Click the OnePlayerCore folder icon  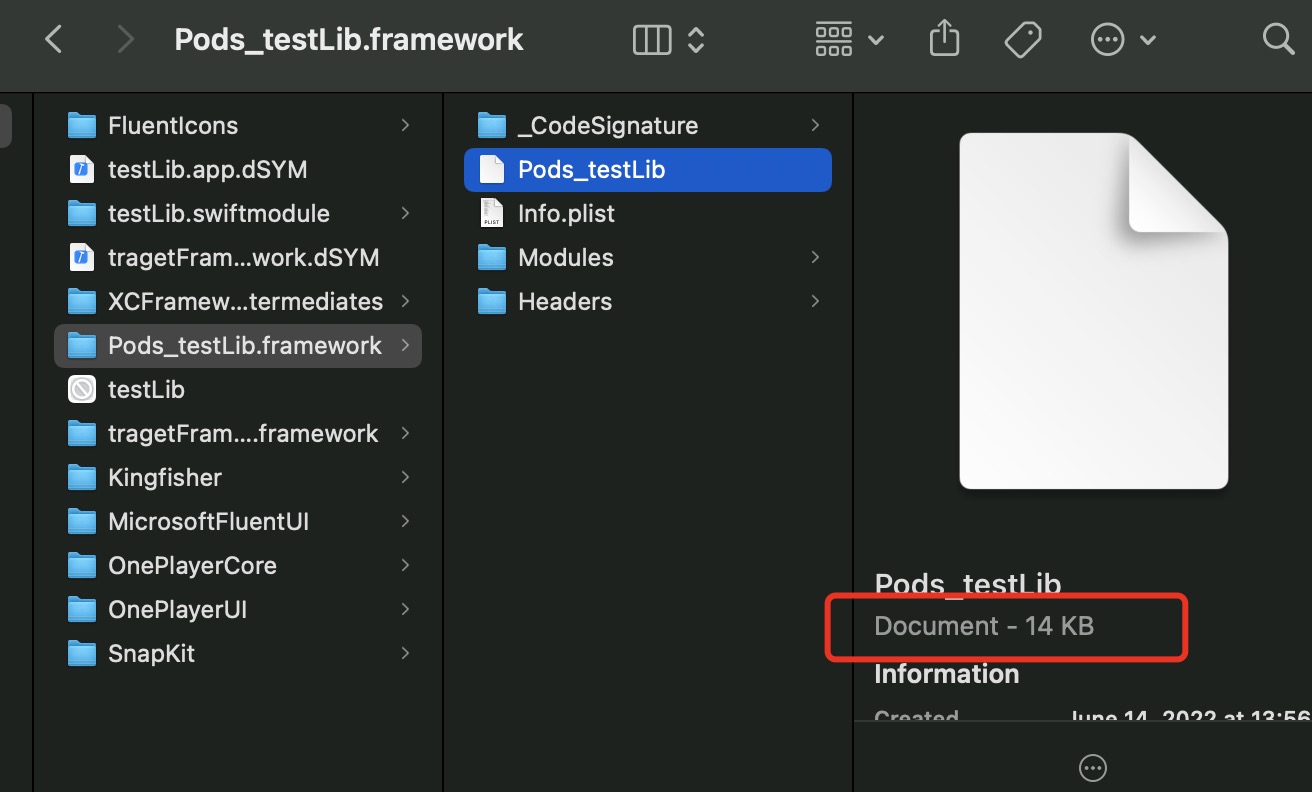pyautogui.click(x=81, y=565)
